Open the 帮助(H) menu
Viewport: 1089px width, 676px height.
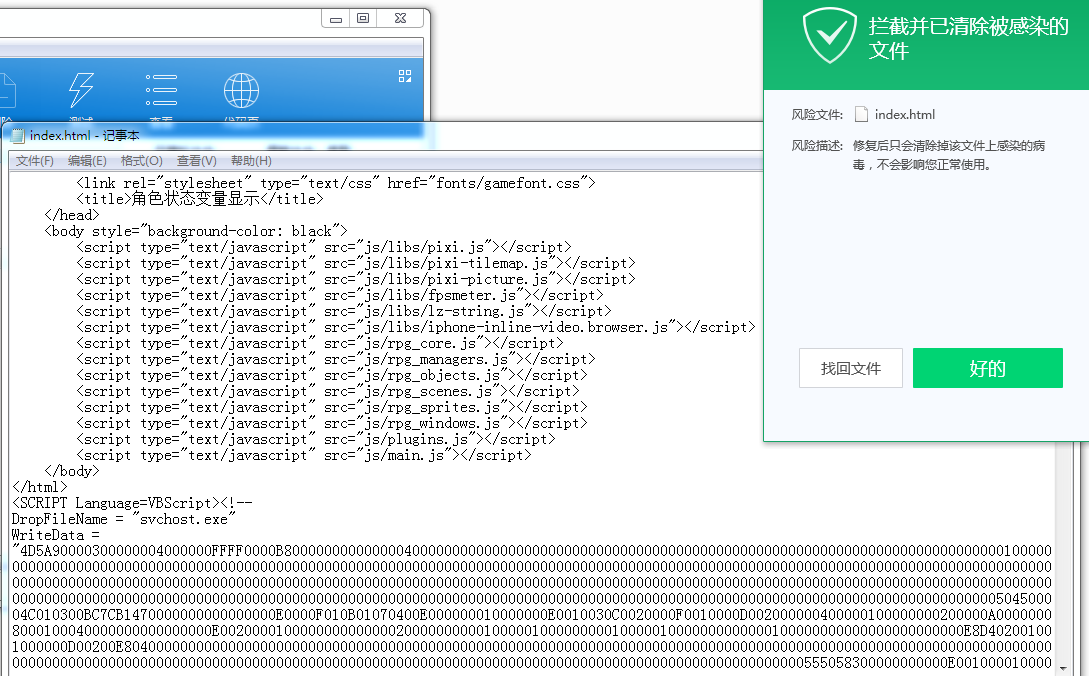point(251,161)
